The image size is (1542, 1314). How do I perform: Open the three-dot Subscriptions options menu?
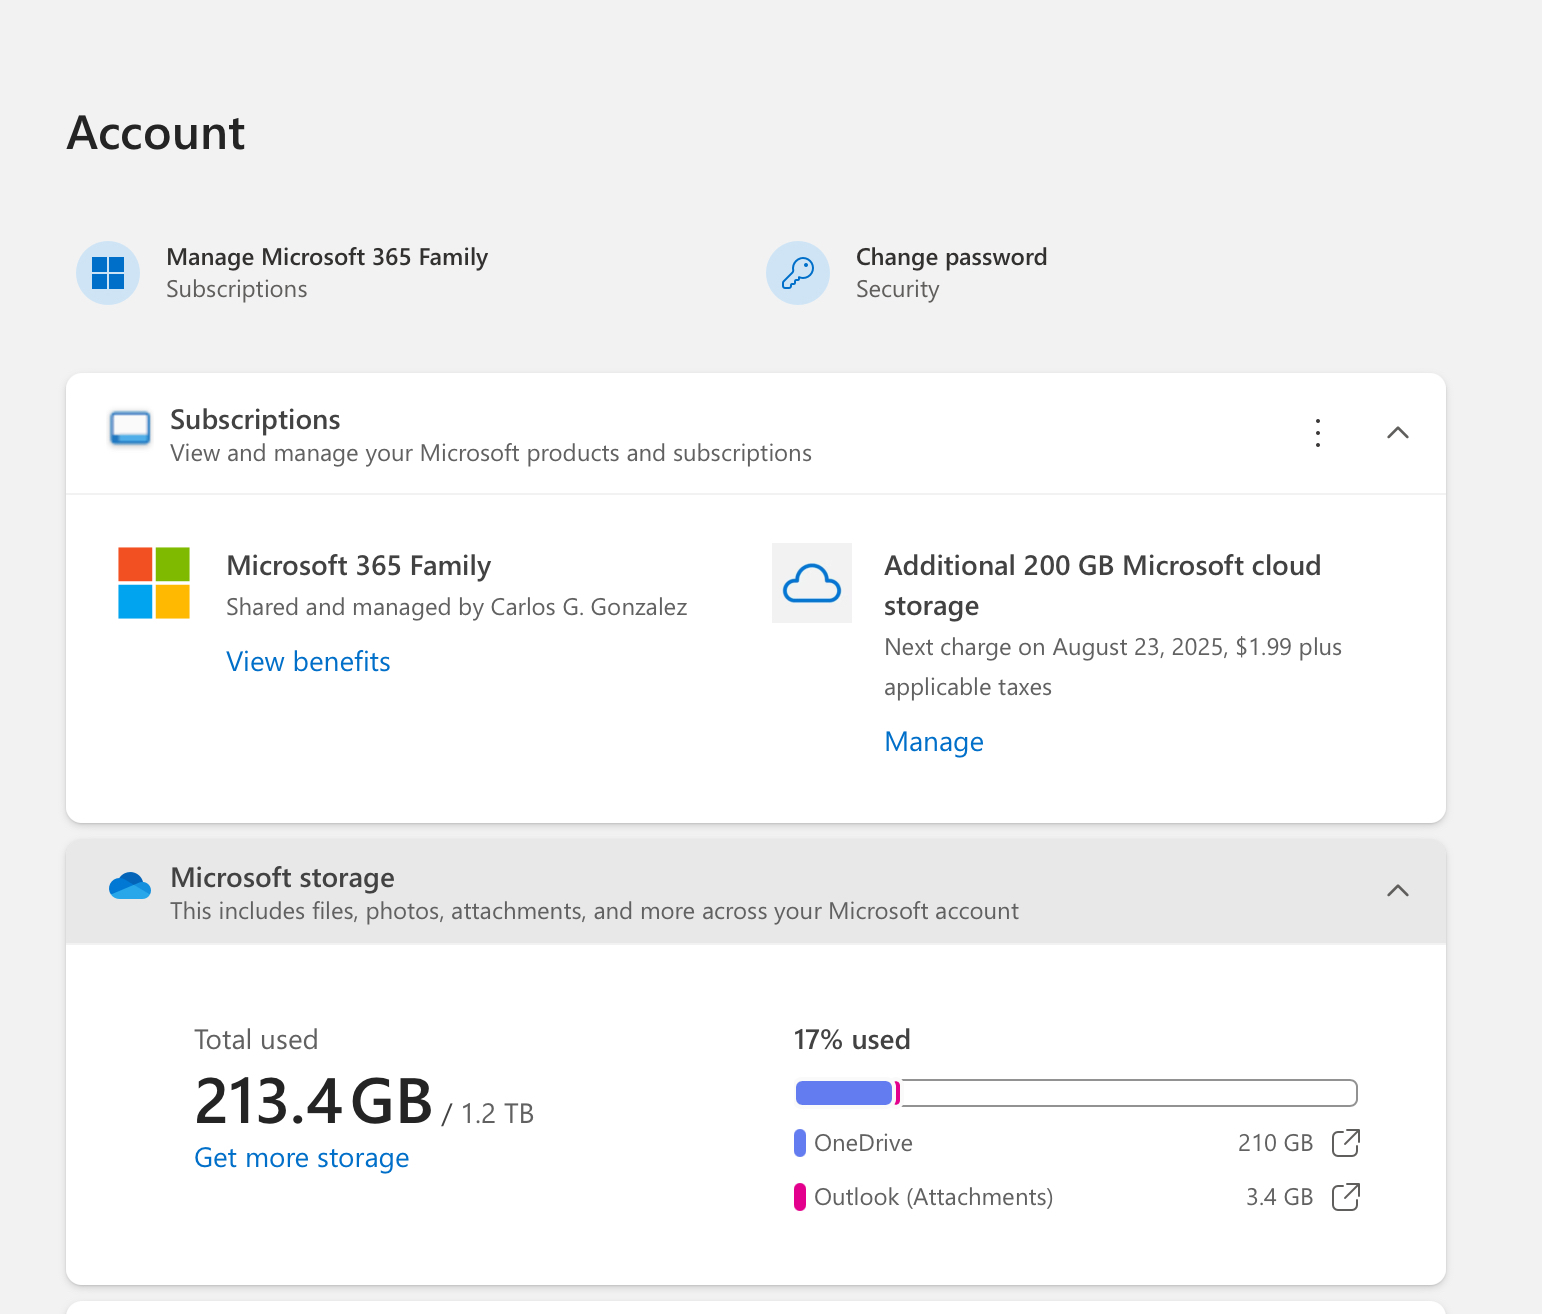(x=1318, y=433)
